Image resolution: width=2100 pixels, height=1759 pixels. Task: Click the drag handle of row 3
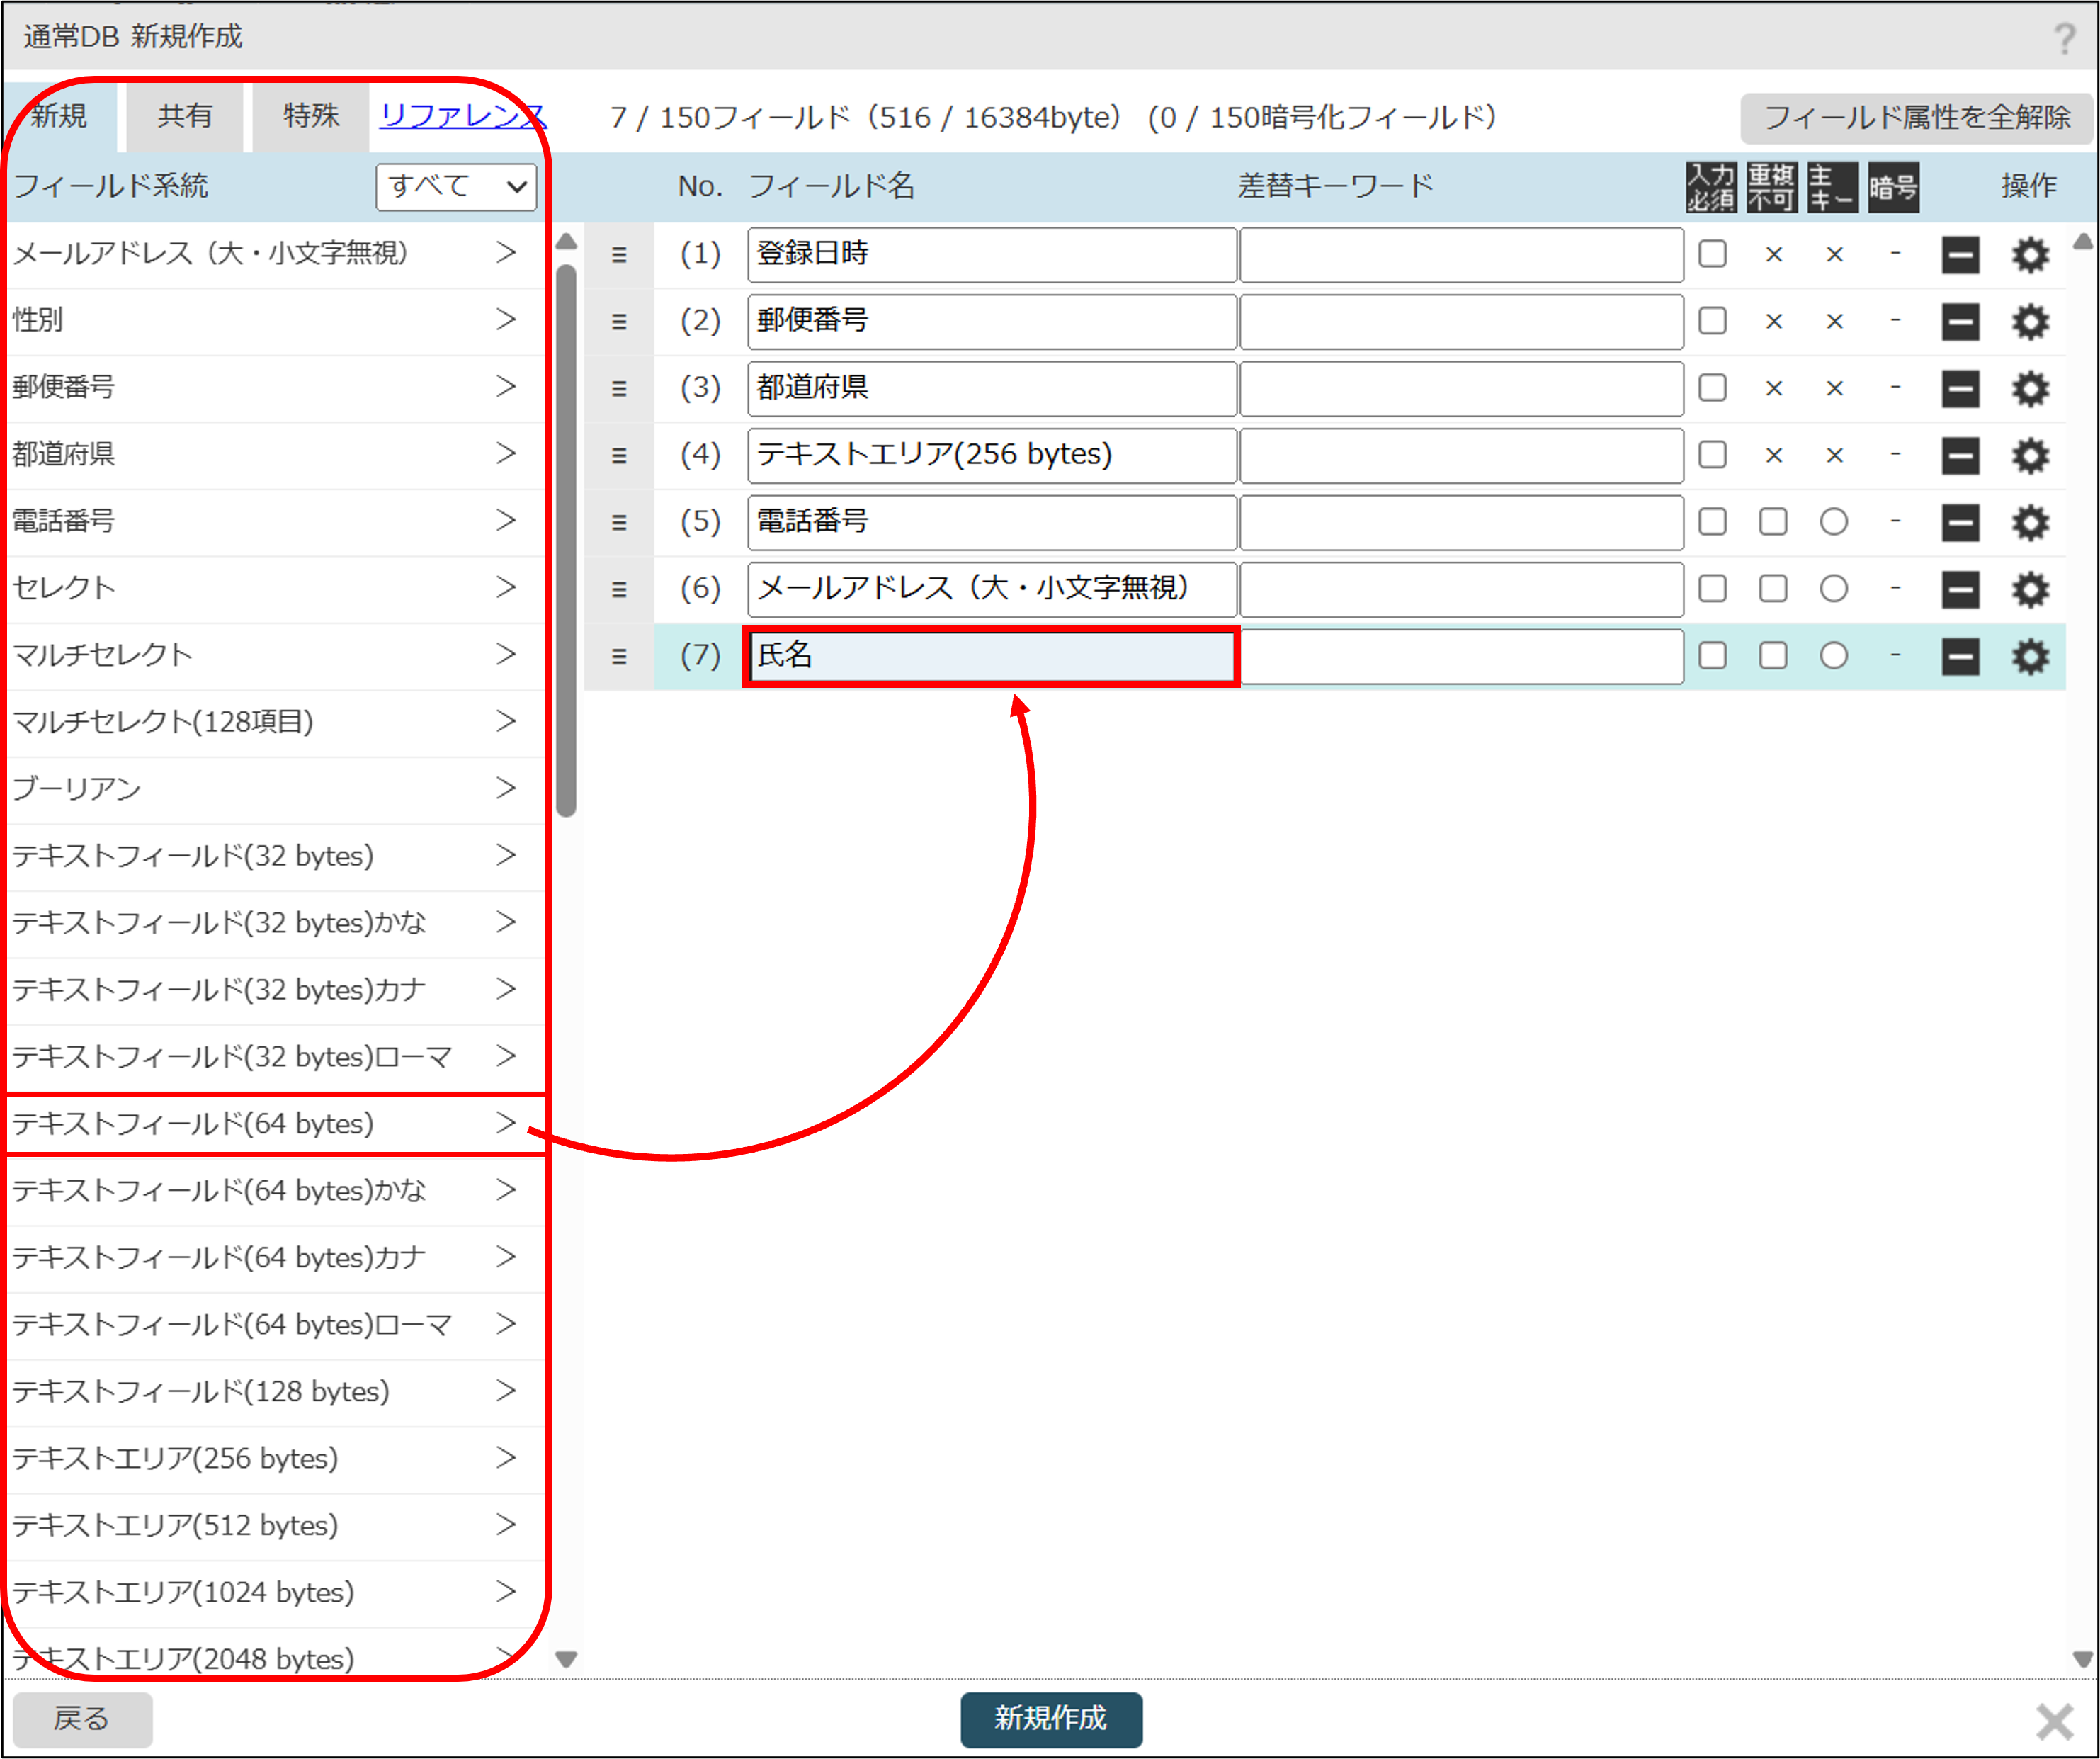coord(619,389)
